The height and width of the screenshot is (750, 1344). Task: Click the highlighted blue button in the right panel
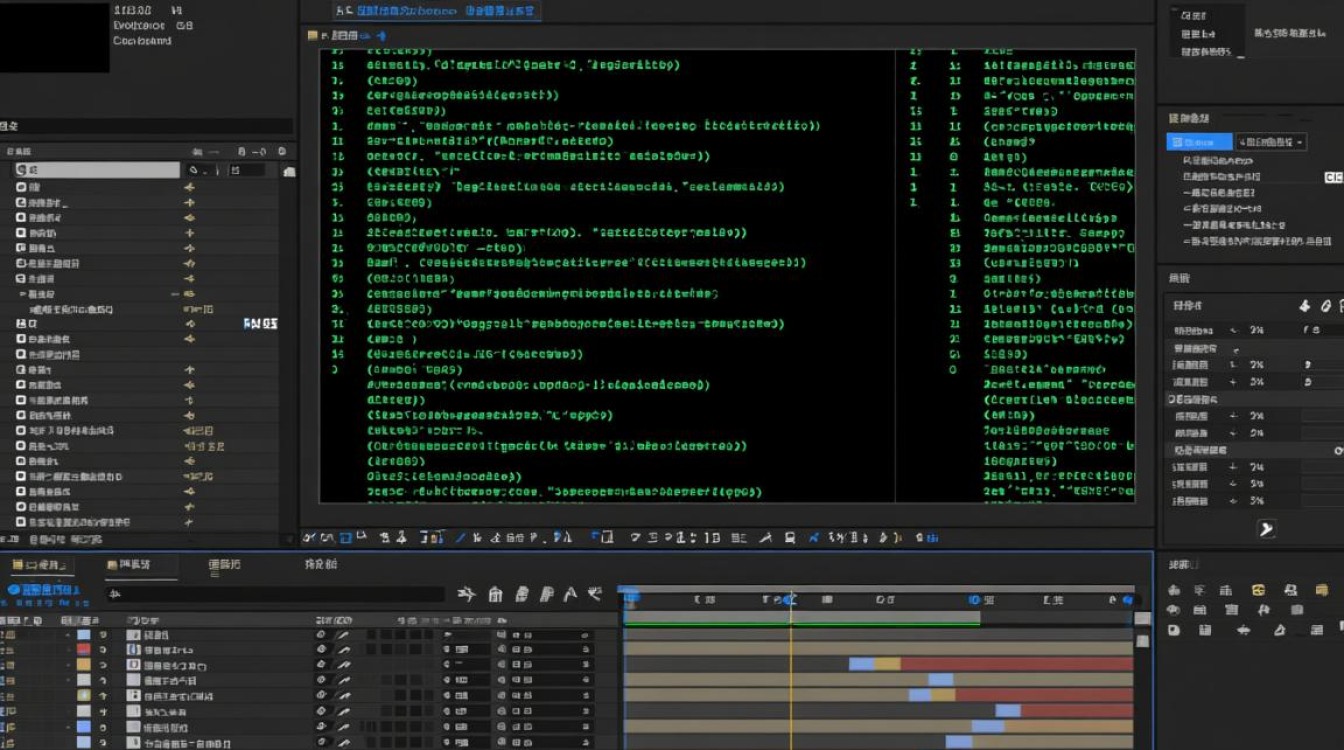coord(1199,142)
